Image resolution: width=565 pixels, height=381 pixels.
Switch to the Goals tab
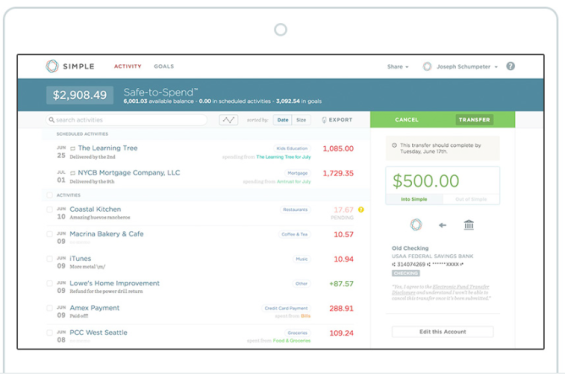pyautogui.click(x=164, y=66)
